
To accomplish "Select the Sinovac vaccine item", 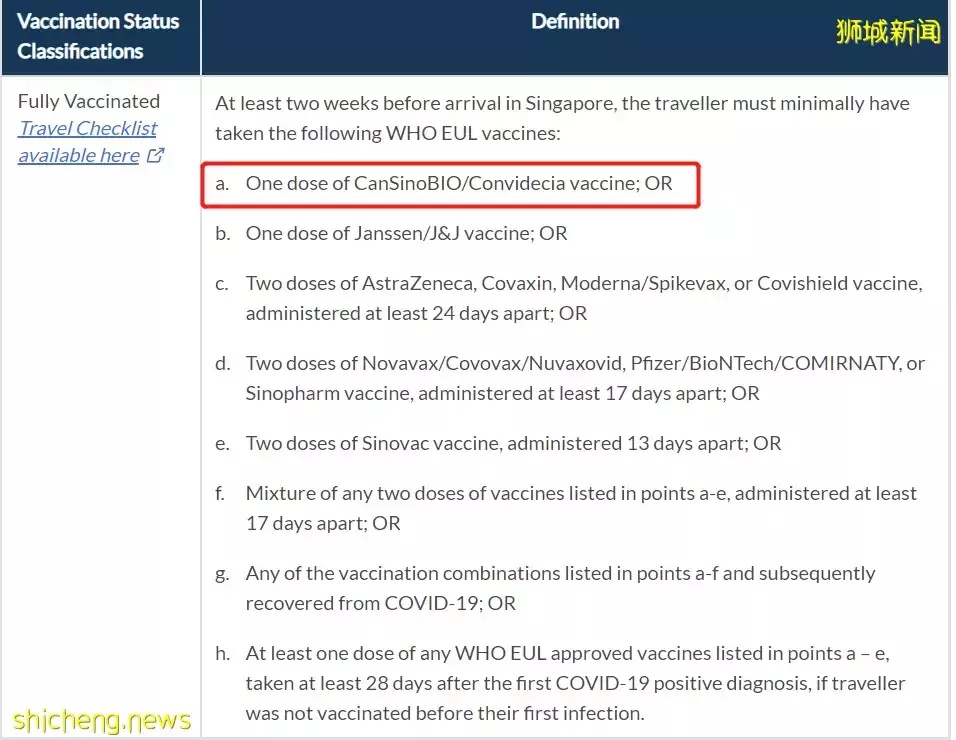I will 513,443.
